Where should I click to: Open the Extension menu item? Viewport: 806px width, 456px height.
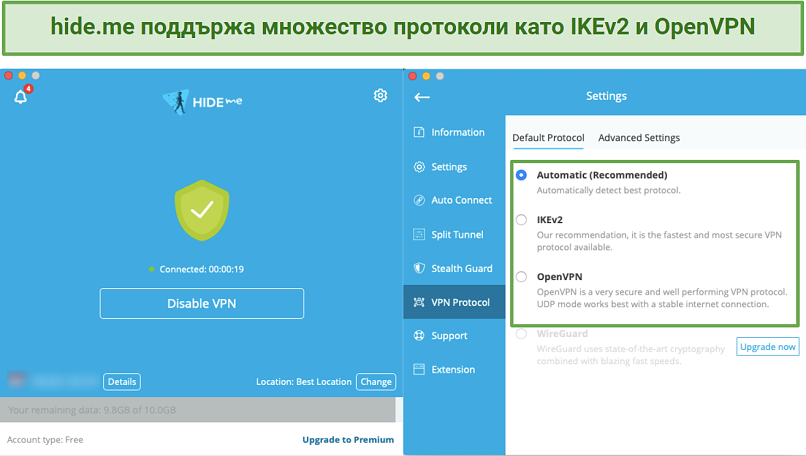(454, 370)
